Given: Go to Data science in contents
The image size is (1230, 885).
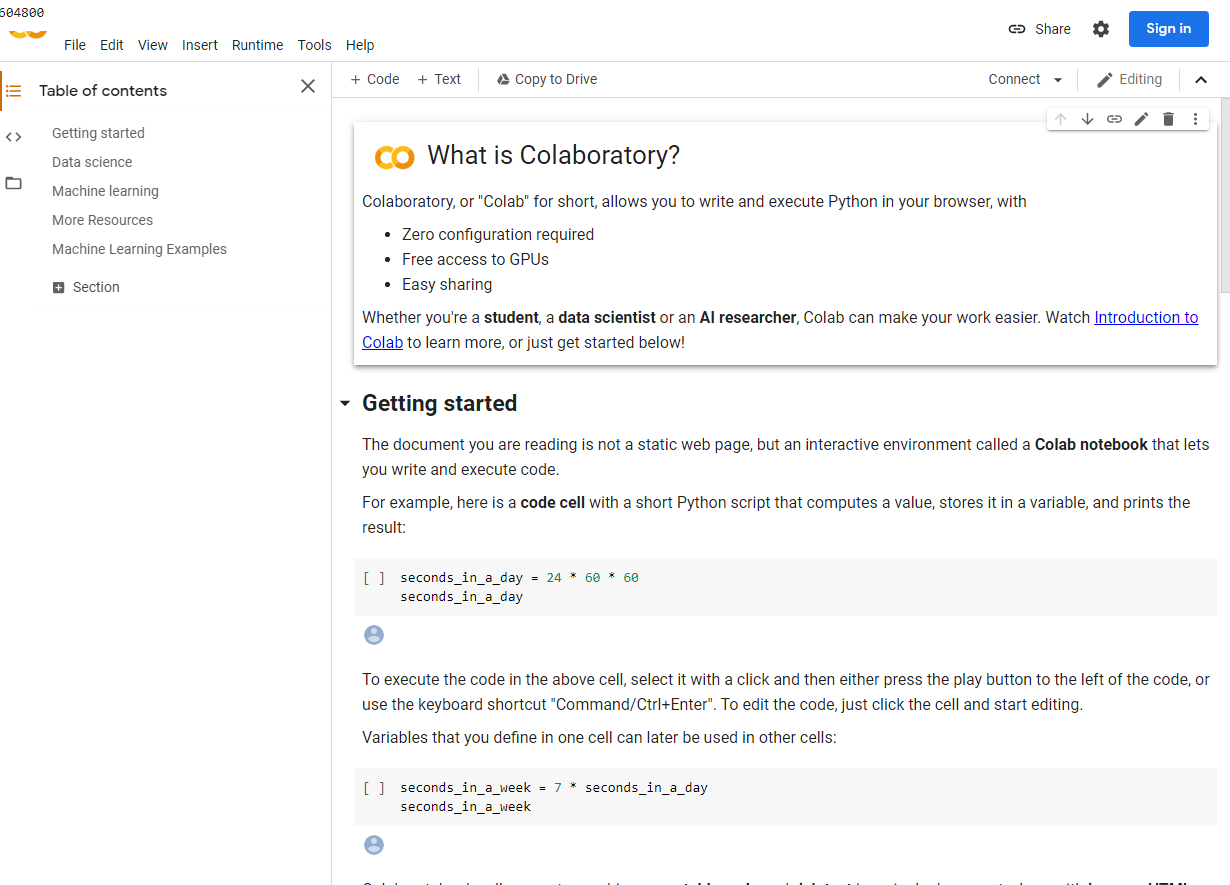Looking at the screenshot, I should tap(92, 162).
